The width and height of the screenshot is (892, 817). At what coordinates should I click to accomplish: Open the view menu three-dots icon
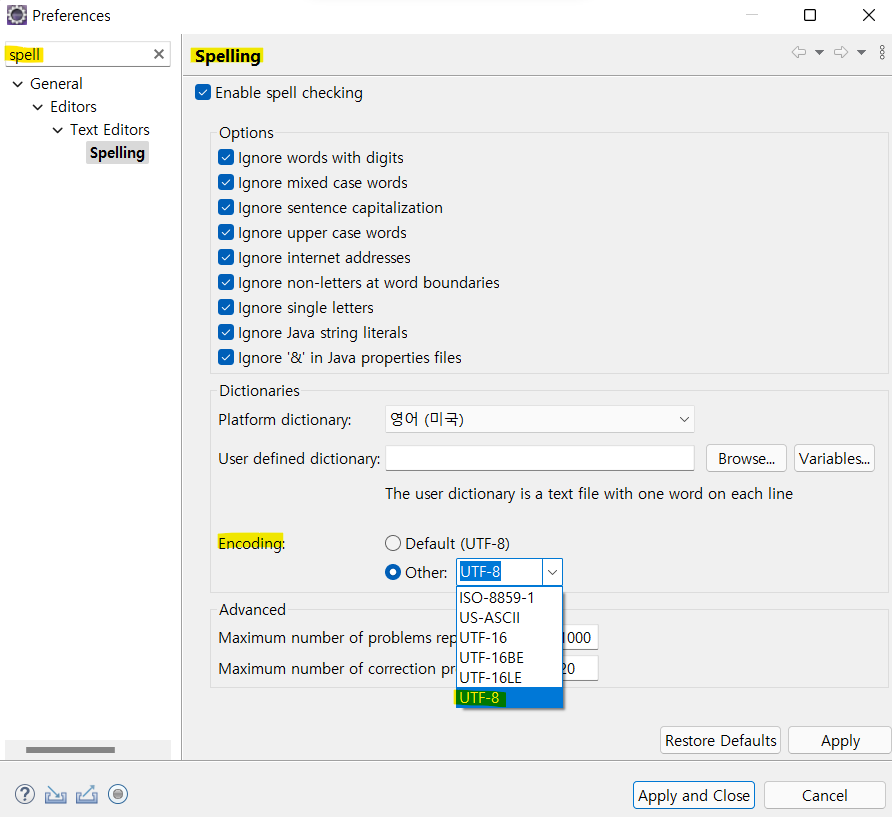(x=882, y=52)
